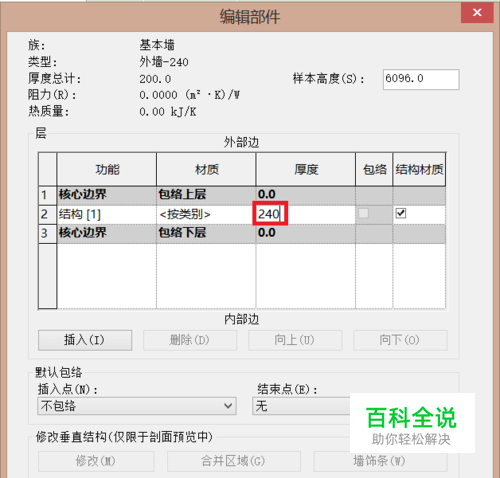Viewport: 500px width, 478px height.
Task: Click the 合并区域(G) button
Action: (234, 461)
